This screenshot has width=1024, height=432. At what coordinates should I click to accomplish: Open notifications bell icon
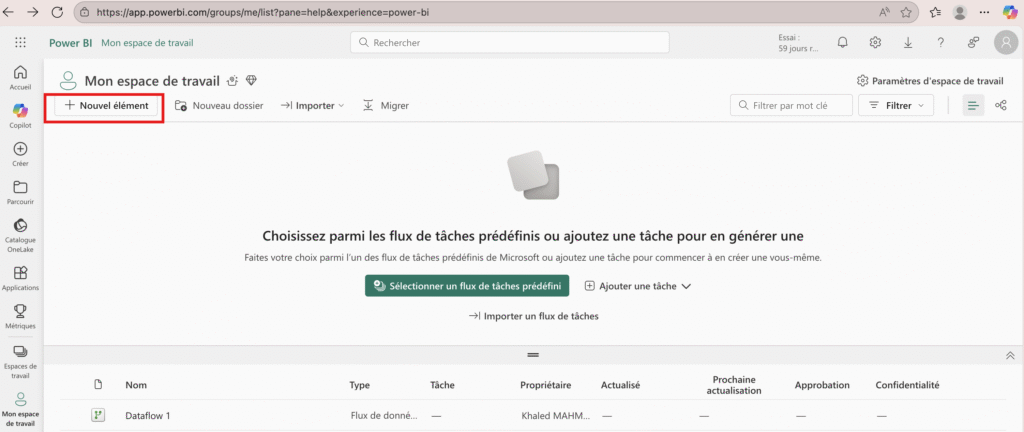pos(842,42)
